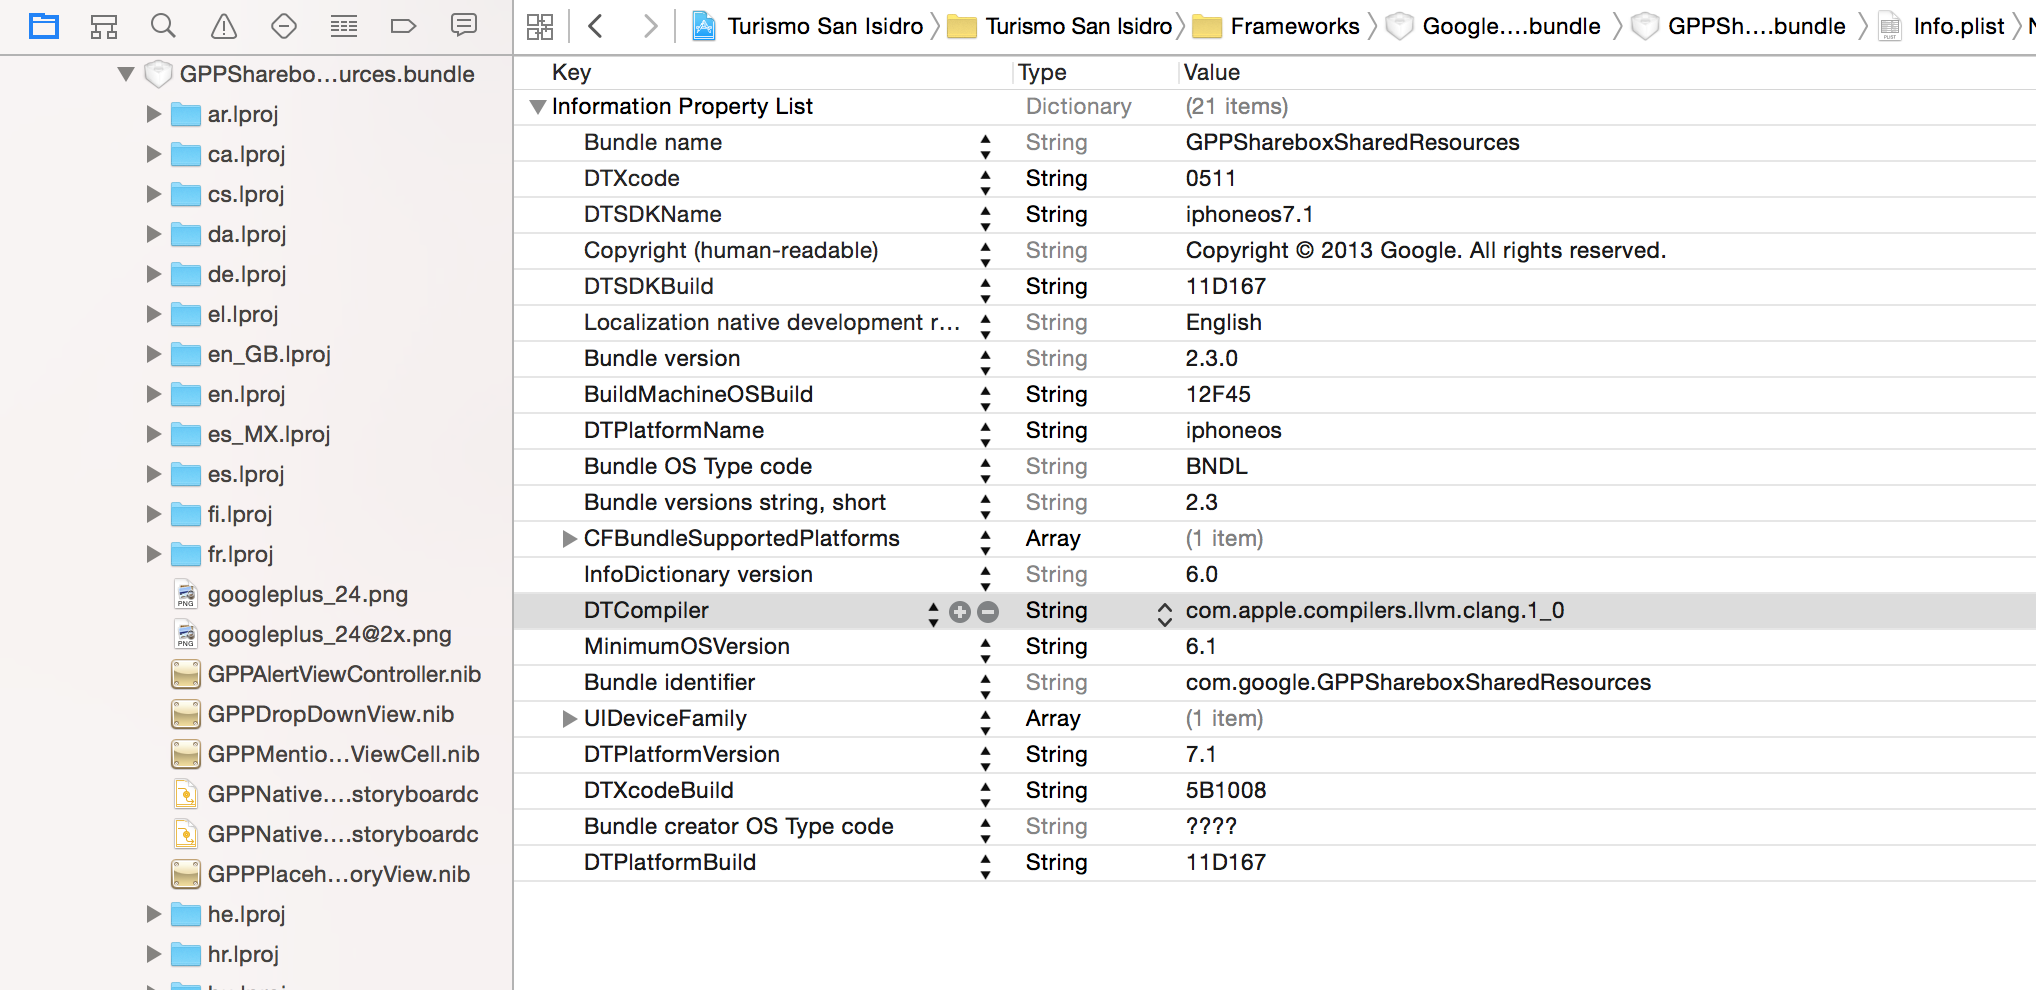Viewport: 2036px width, 990px height.
Task: Click the related items grid icon
Action: point(540,26)
